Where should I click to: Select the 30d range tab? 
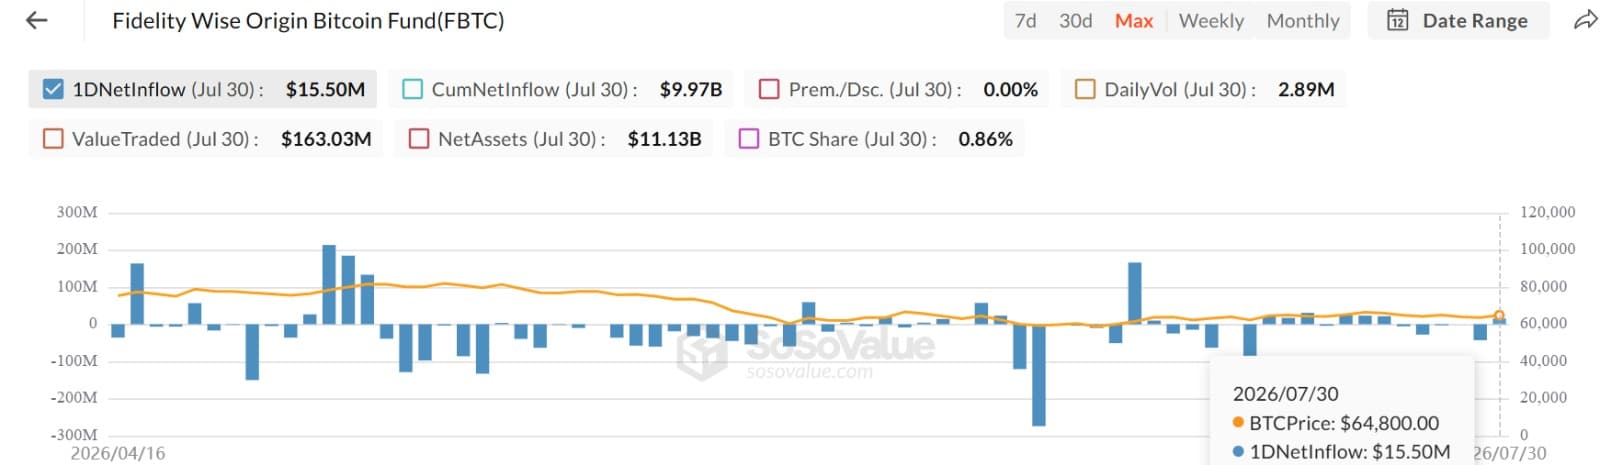(x=1076, y=21)
